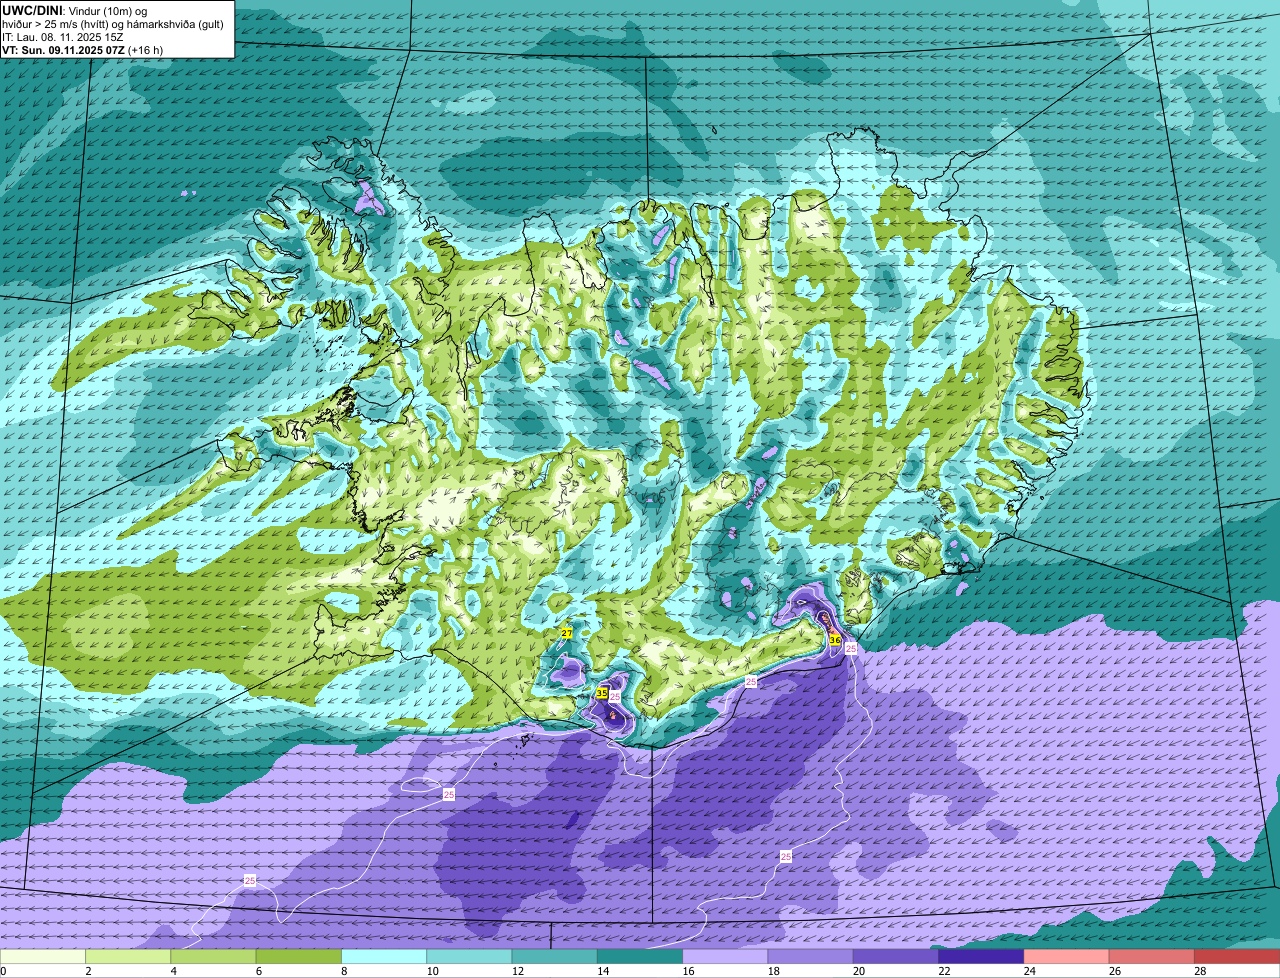Pick the legend swatch between 16 and 18
The width and height of the screenshot is (1280, 978).
[725, 957]
